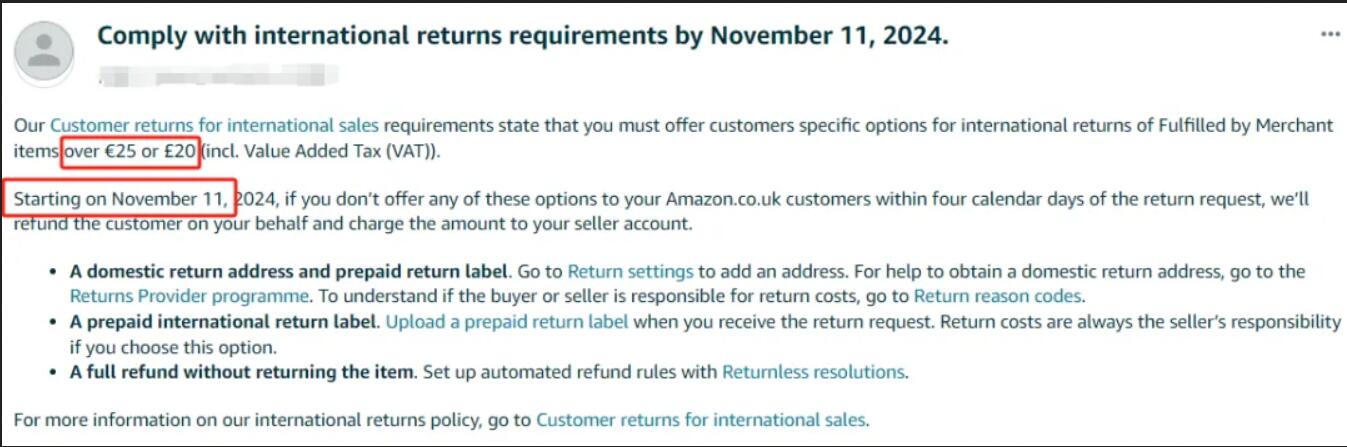The image size is (1347, 447).
Task: Open the Returnless resolutions link
Action: [813, 372]
